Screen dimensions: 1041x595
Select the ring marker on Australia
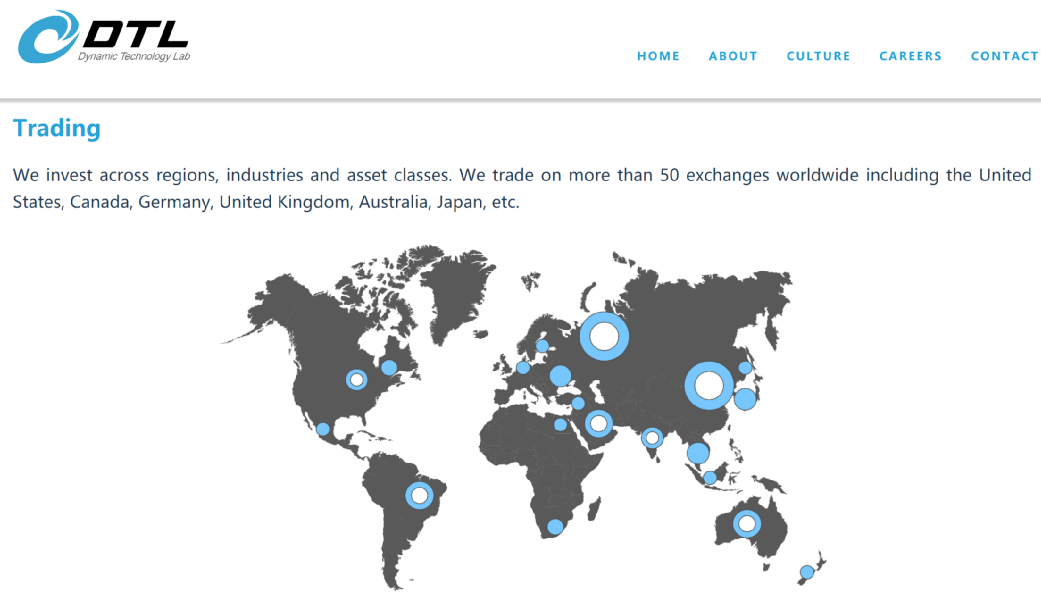[x=746, y=523]
